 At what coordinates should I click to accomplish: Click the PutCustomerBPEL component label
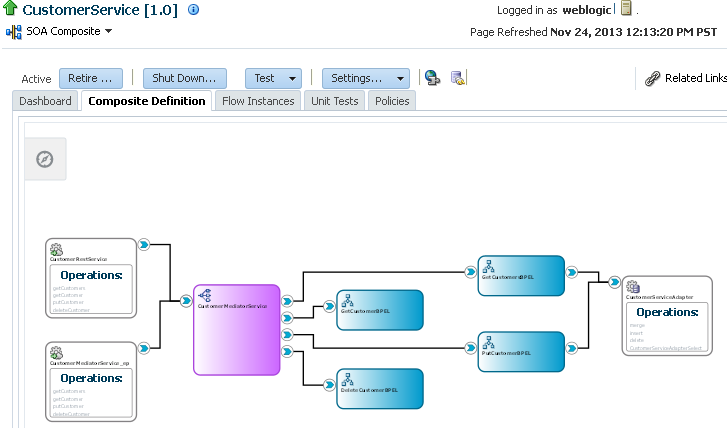pos(506,353)
